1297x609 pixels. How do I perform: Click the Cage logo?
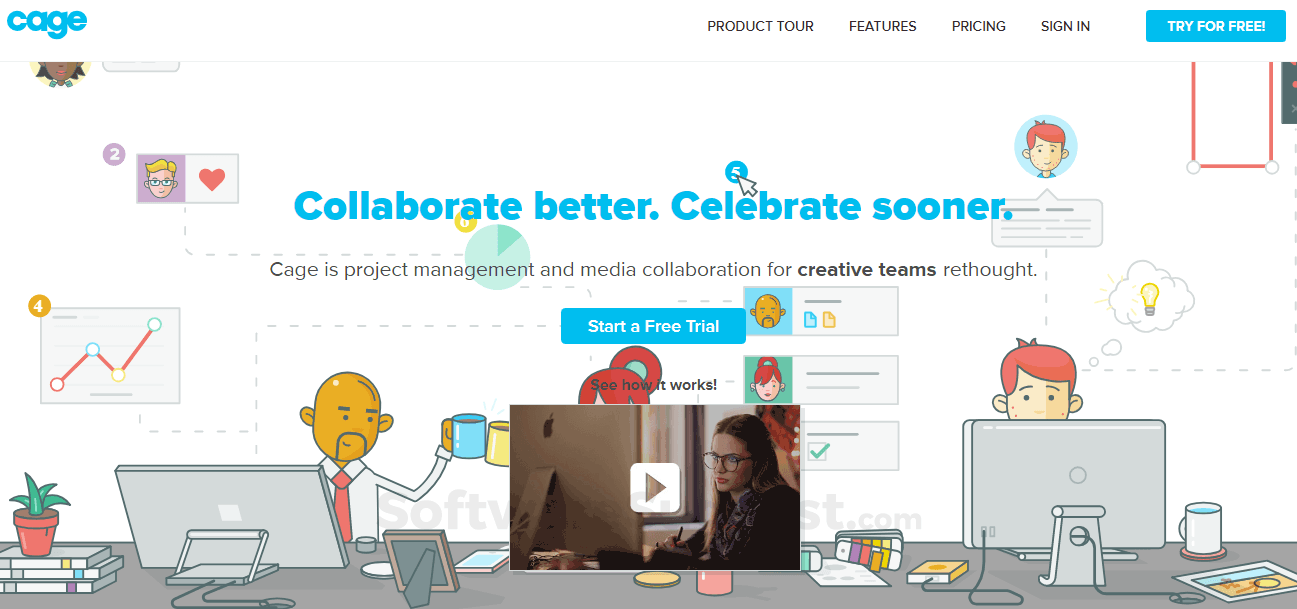[46, 22]
